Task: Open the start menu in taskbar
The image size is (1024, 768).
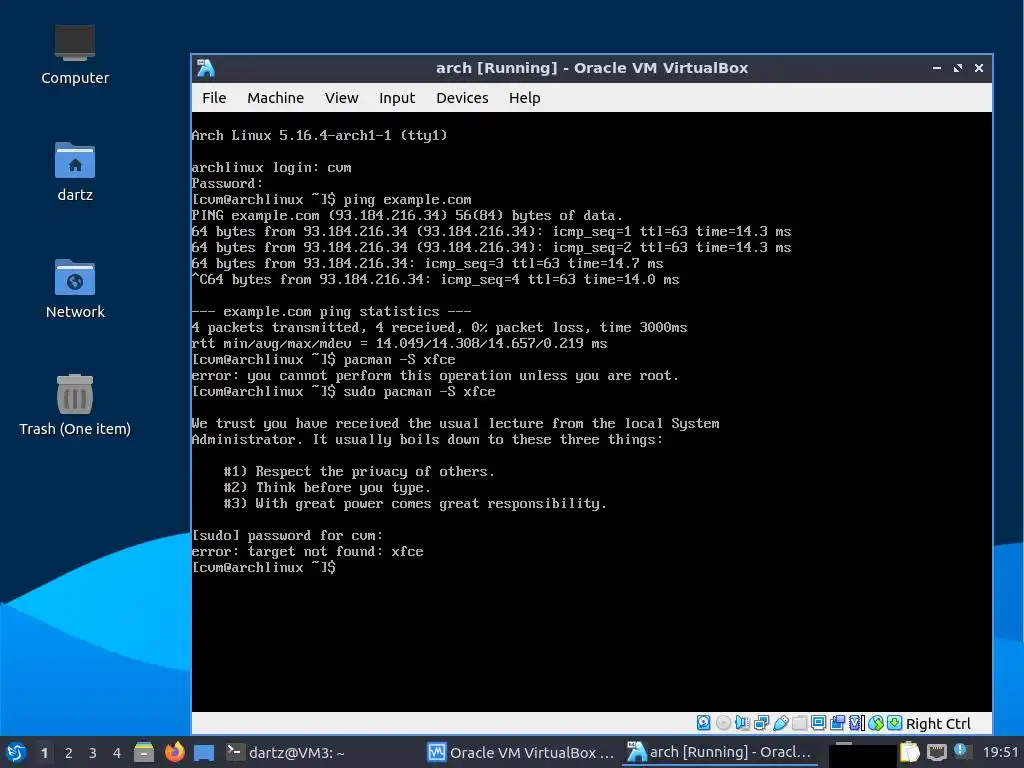Action: [16, 752]
